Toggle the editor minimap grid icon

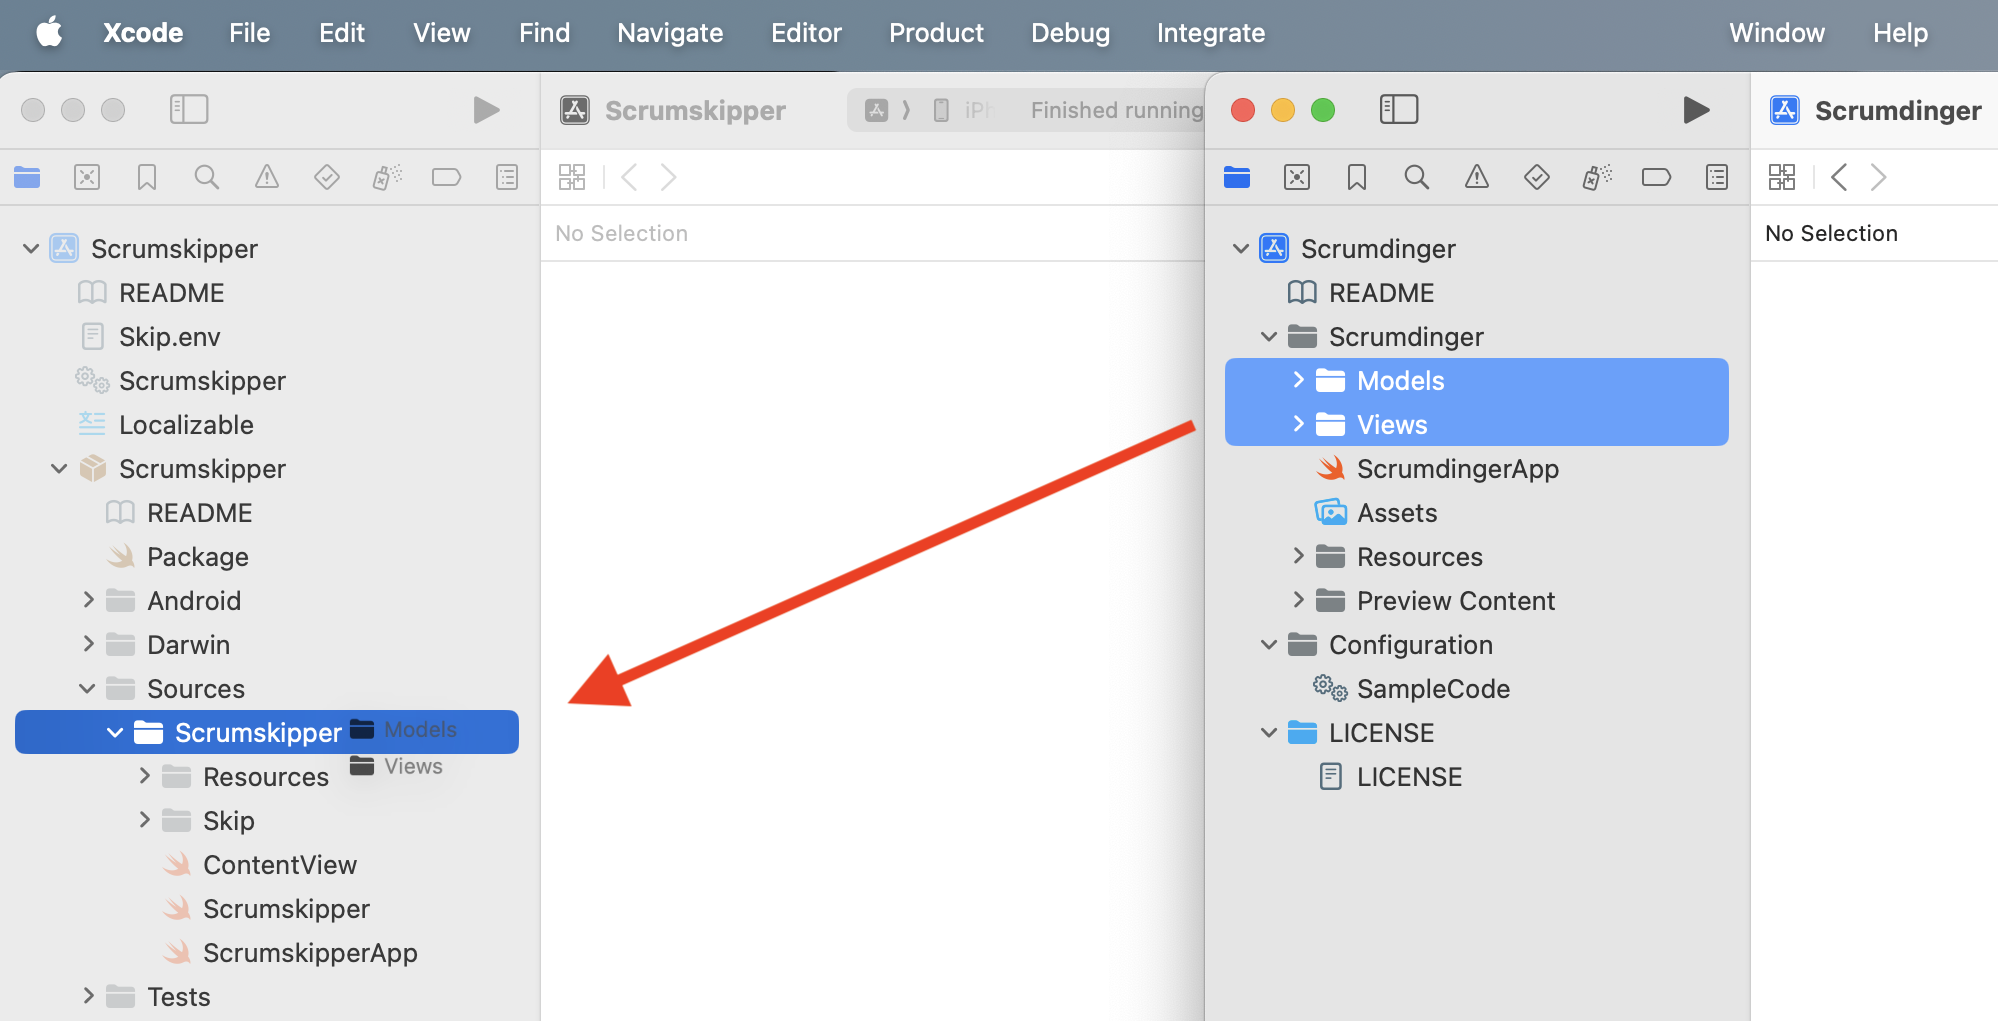tap(573, 177)
